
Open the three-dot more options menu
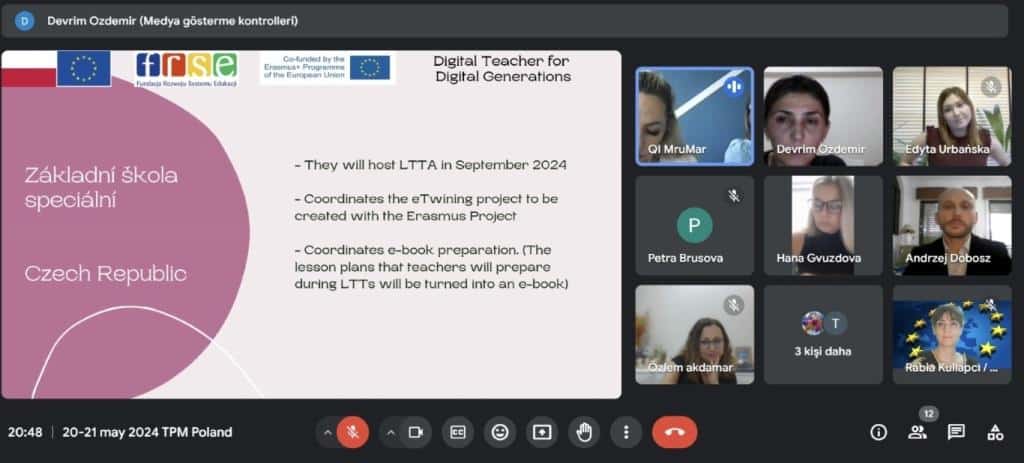tap(626, 432)
